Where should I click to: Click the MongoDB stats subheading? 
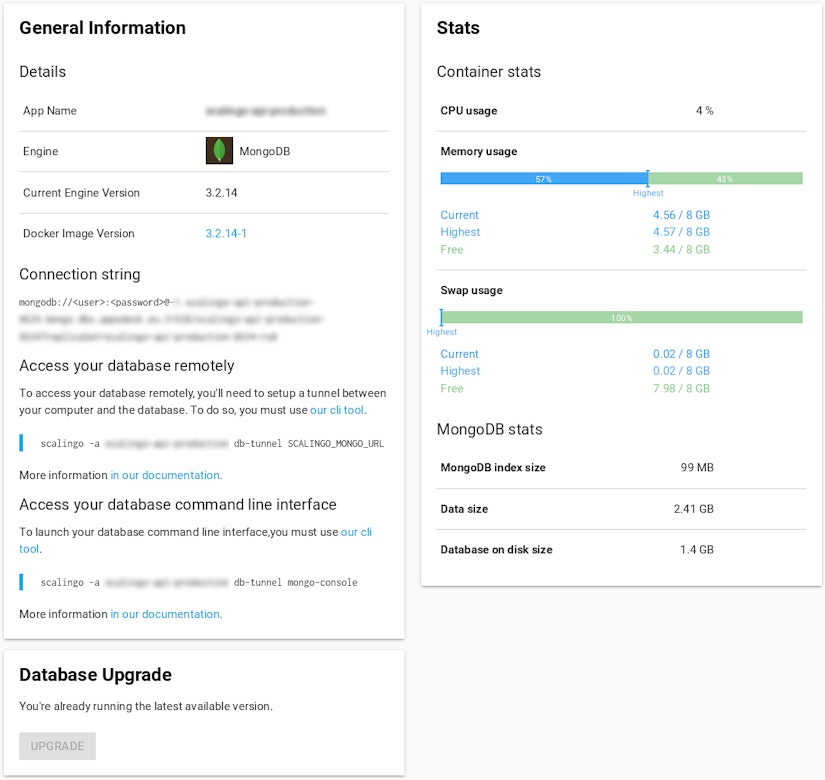pos(489,429)
